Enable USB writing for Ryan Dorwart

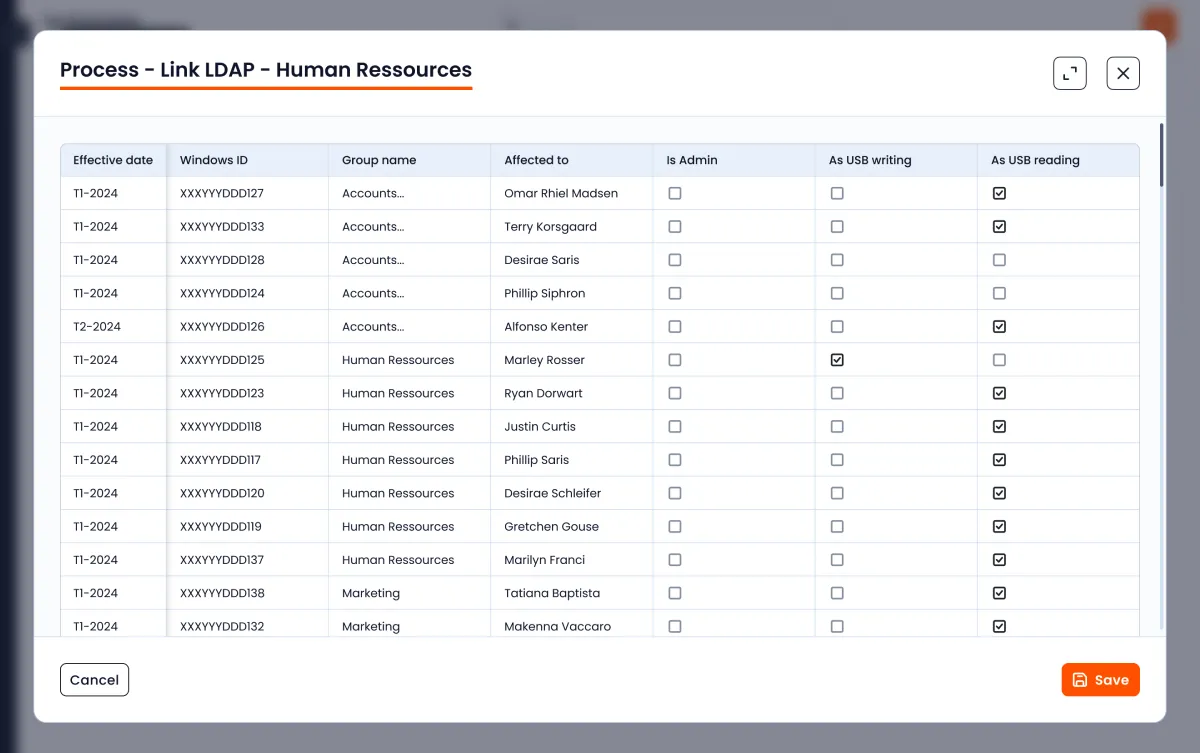coord(837,393)
